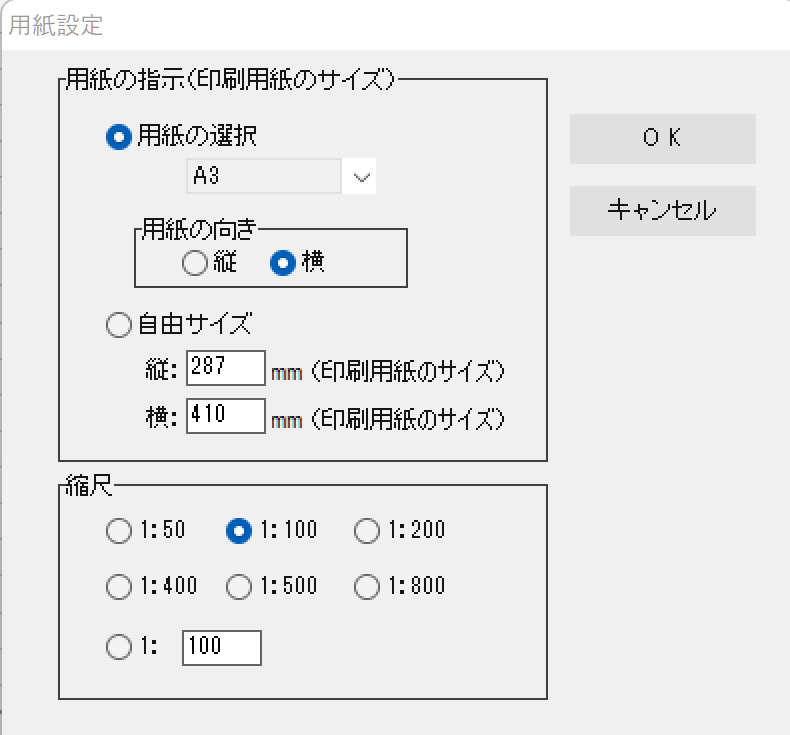This screenshot has width=790, height=735.
Task: Choose 横 landscape orientation
Action: click(x=283, y=263)
